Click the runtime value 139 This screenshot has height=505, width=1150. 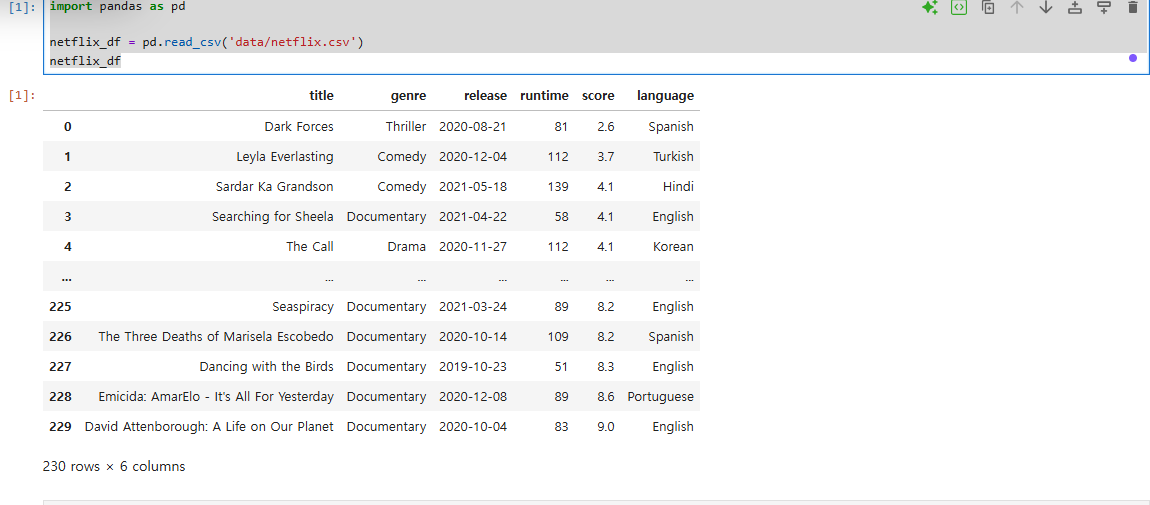(x=558, y=187)
